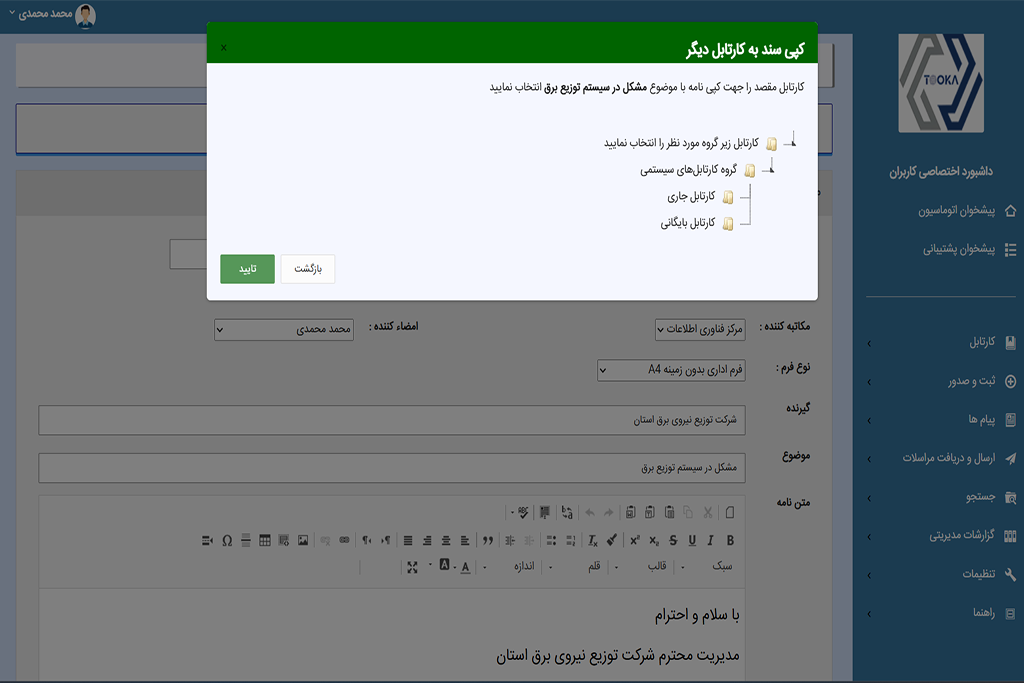Click the green تایید confirm button
The height and width of the screenshot is (683, 1024).
[x=247, y=269]
